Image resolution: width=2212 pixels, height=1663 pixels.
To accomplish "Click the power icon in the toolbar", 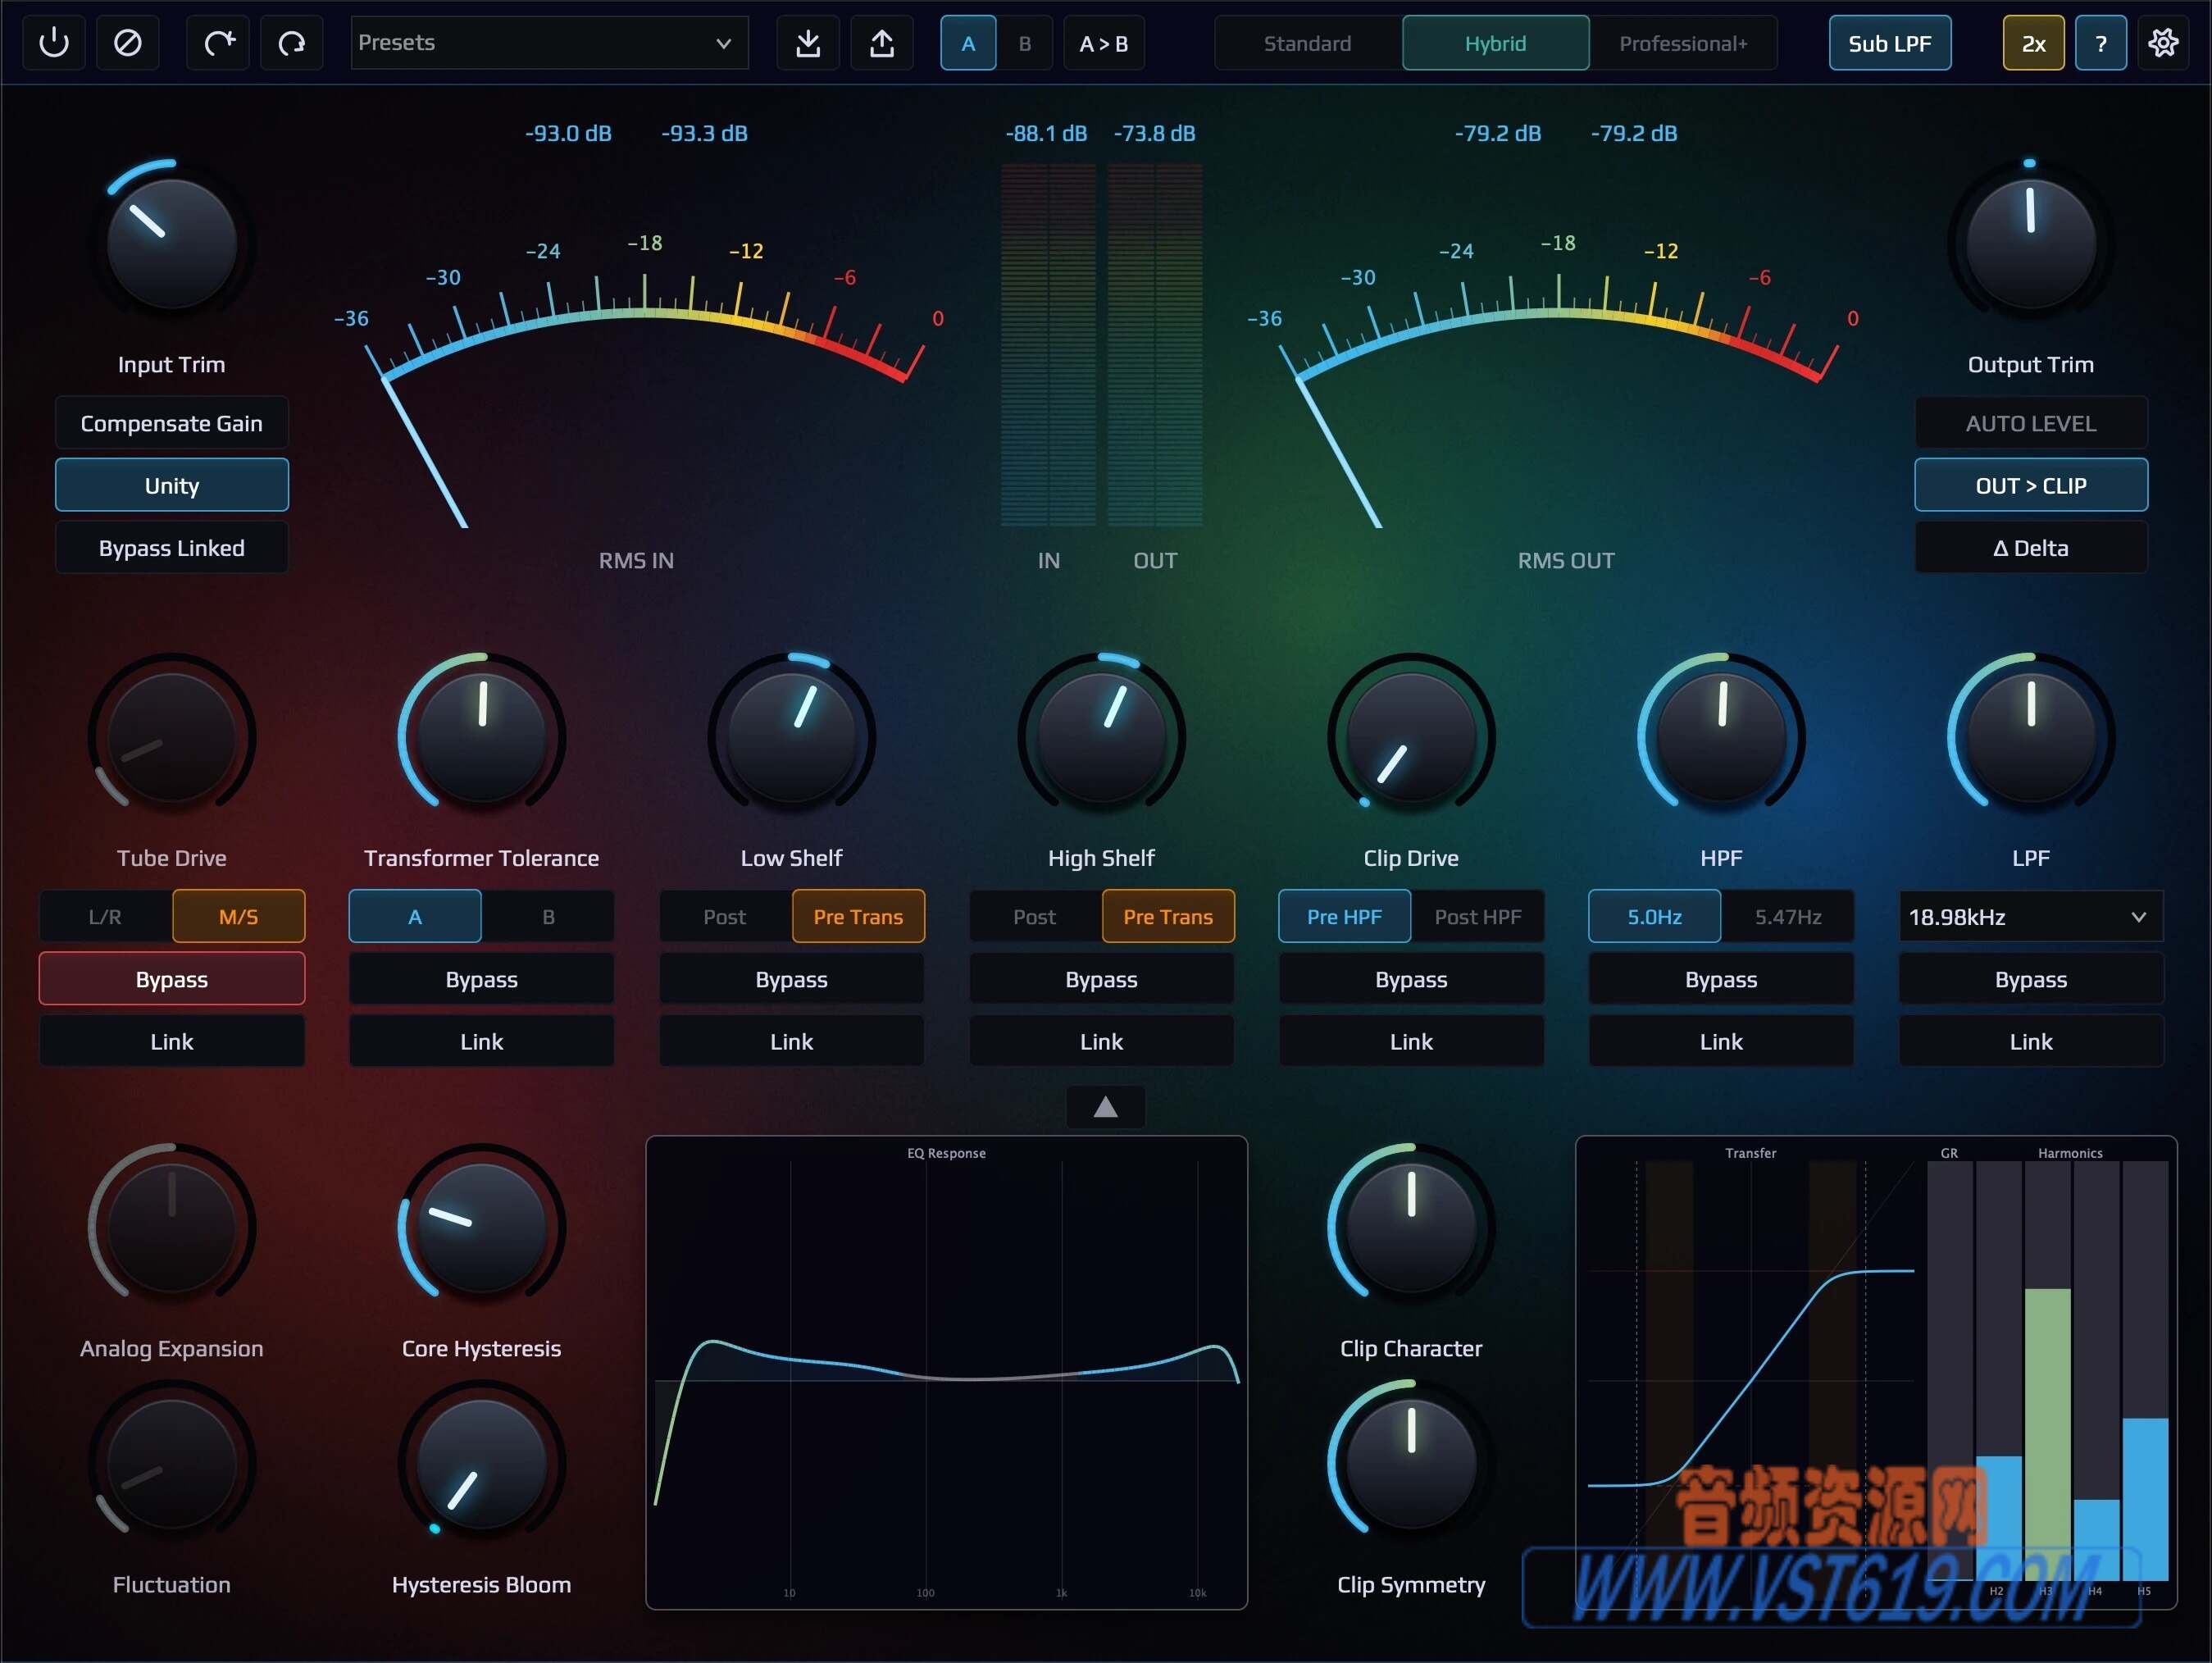I will (53, 42).
